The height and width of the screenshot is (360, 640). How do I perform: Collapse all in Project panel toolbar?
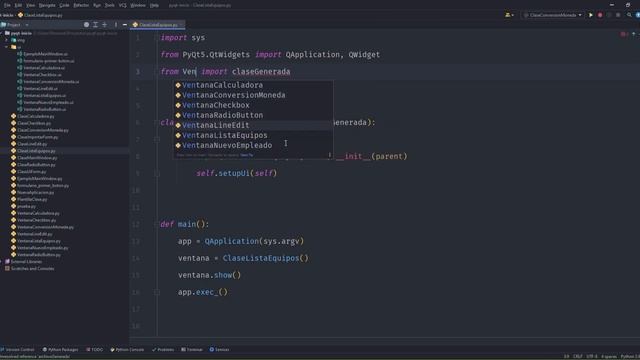(104, 25)
